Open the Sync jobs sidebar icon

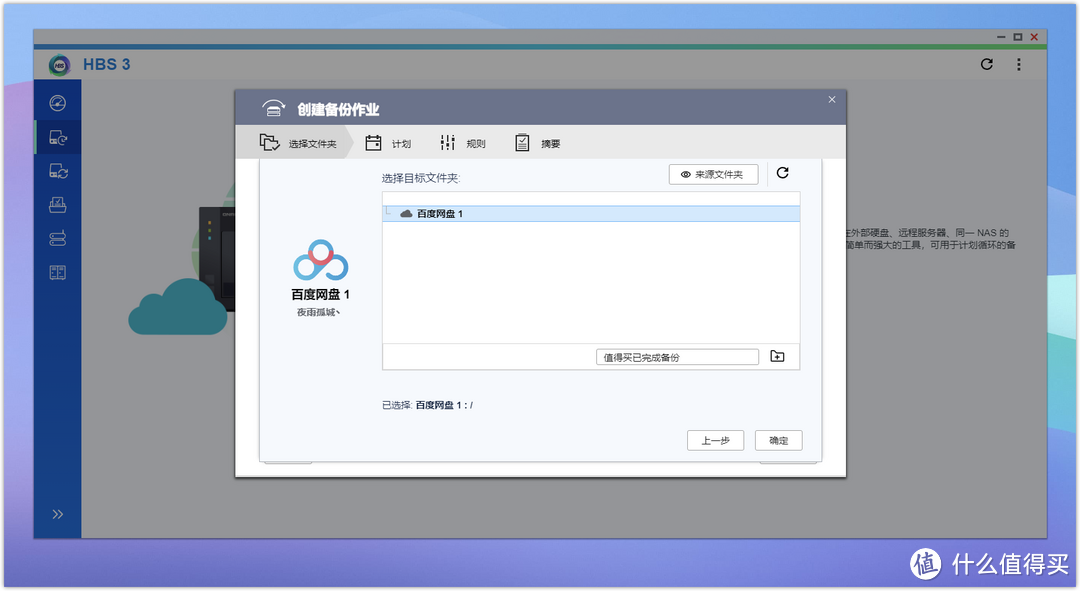(x=58, y=171)
